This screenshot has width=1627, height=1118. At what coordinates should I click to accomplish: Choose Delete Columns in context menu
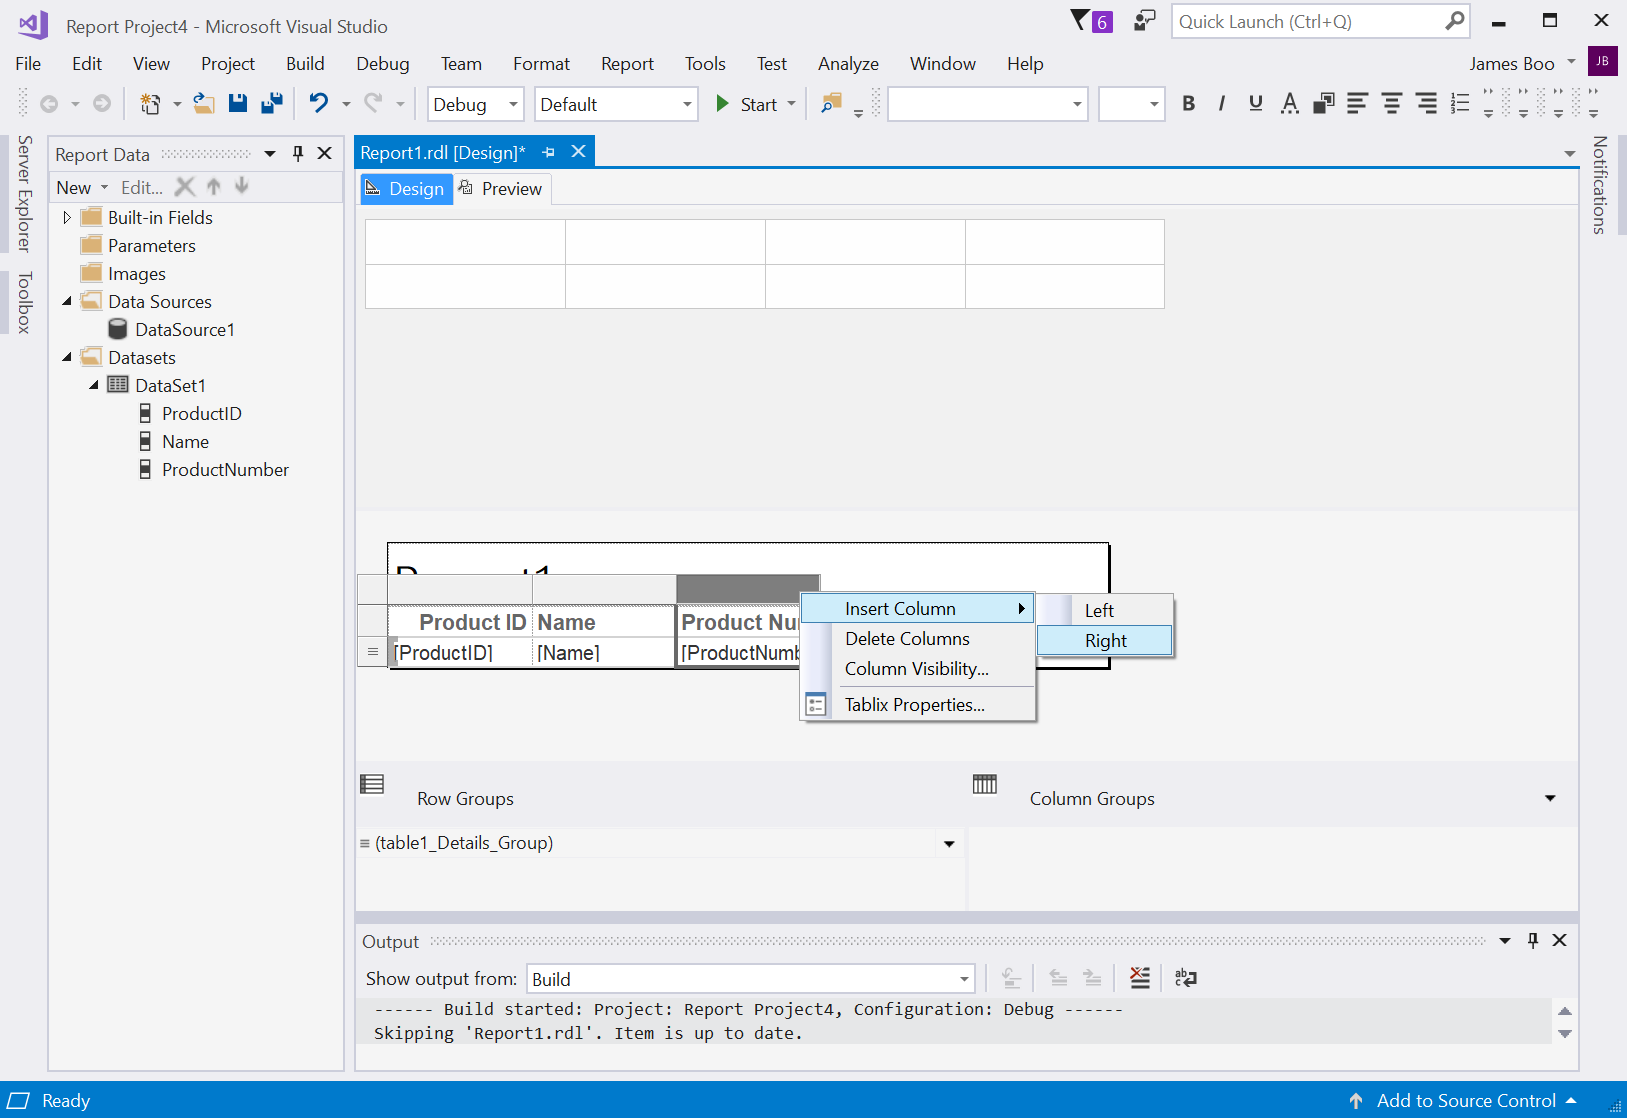[918, 638]
